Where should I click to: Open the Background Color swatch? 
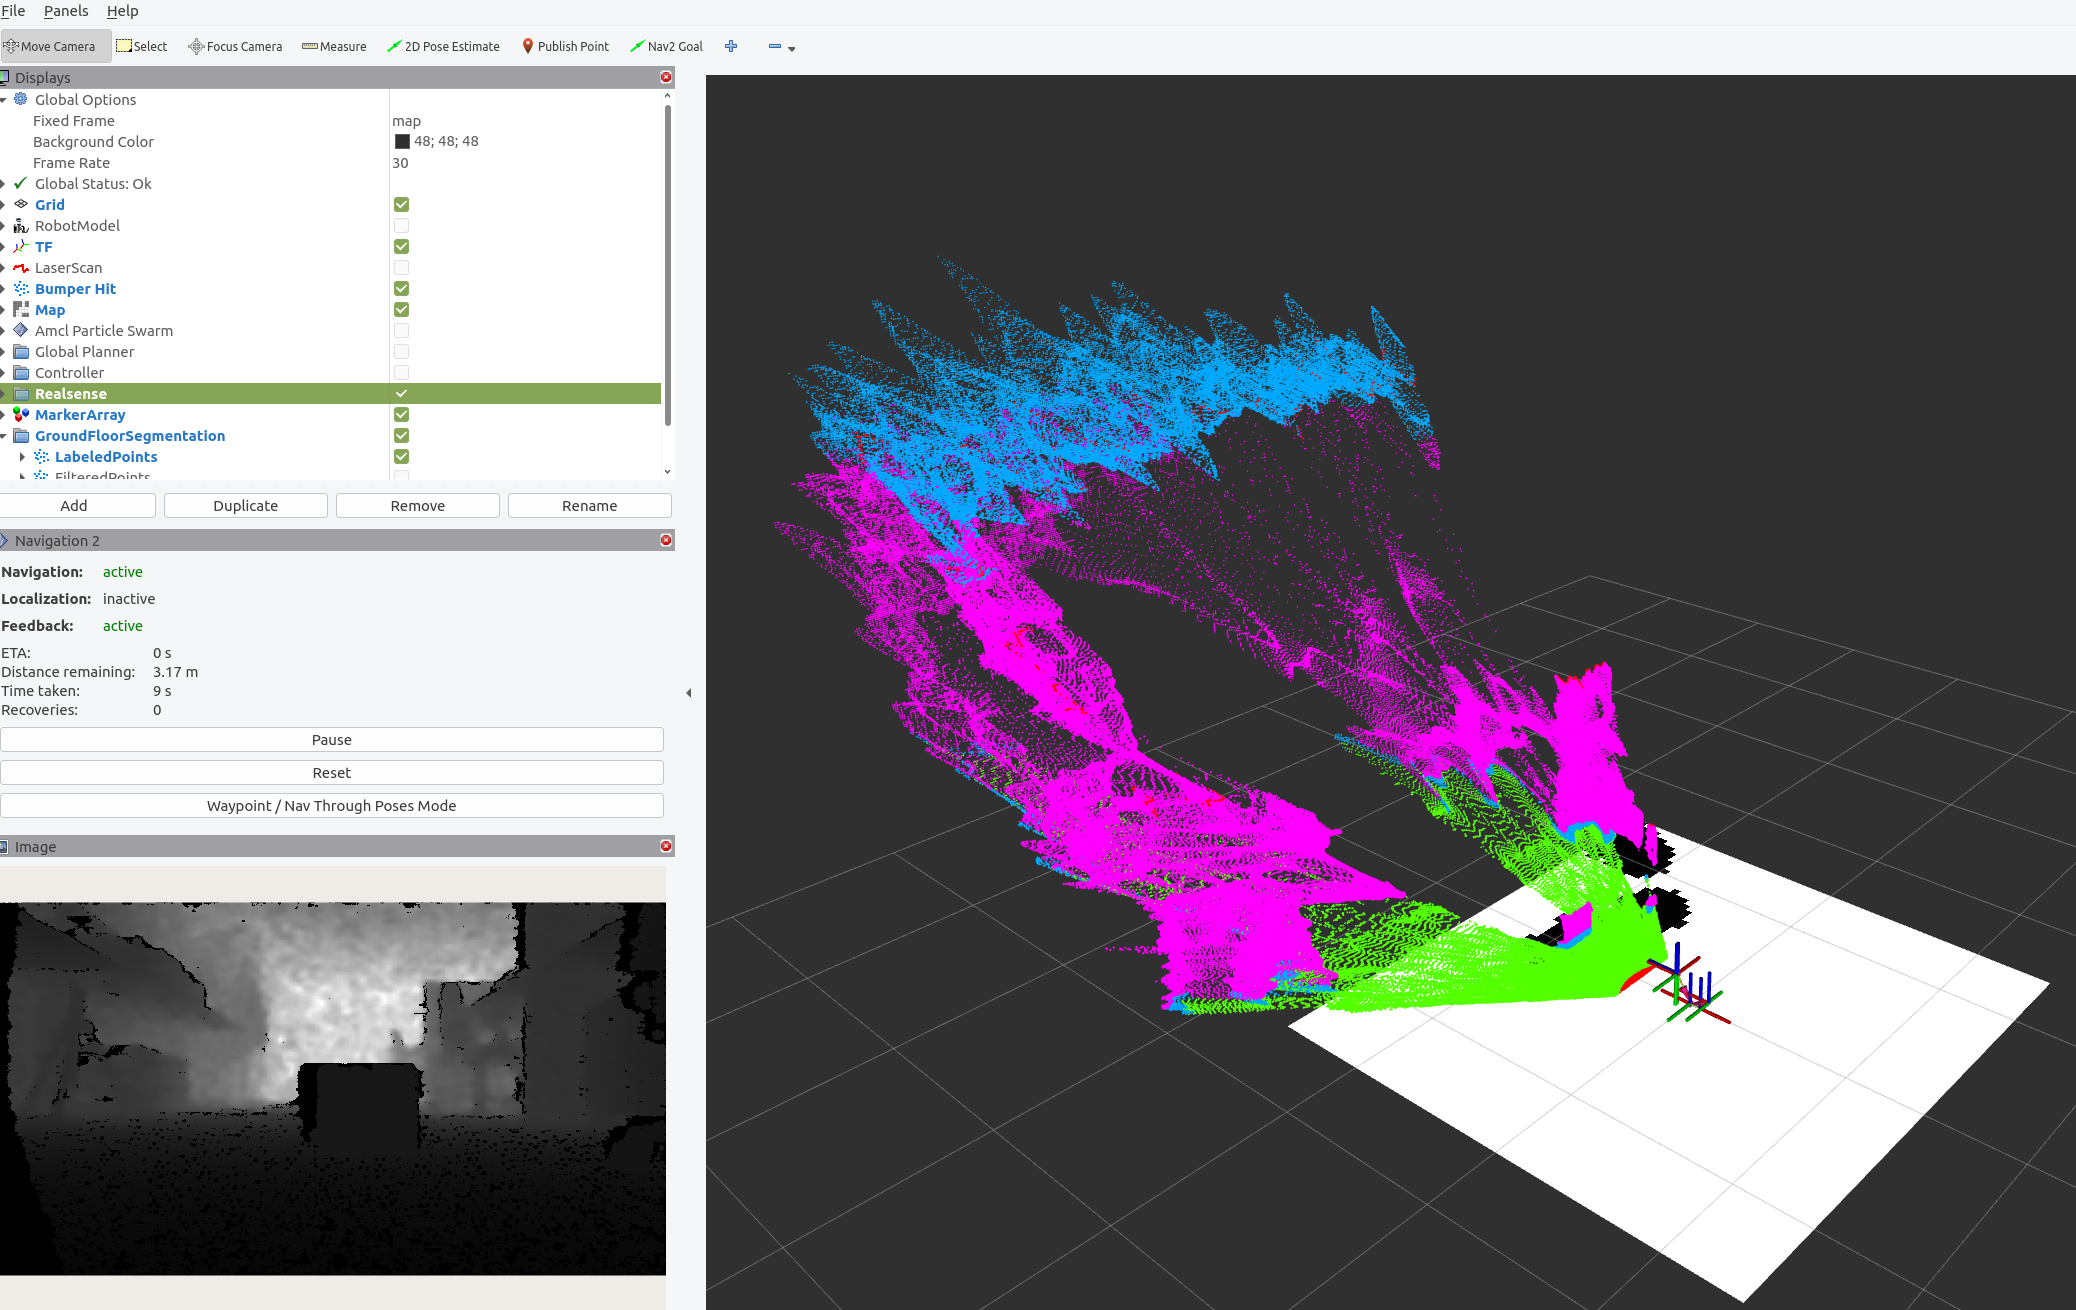tap(401, 141)
